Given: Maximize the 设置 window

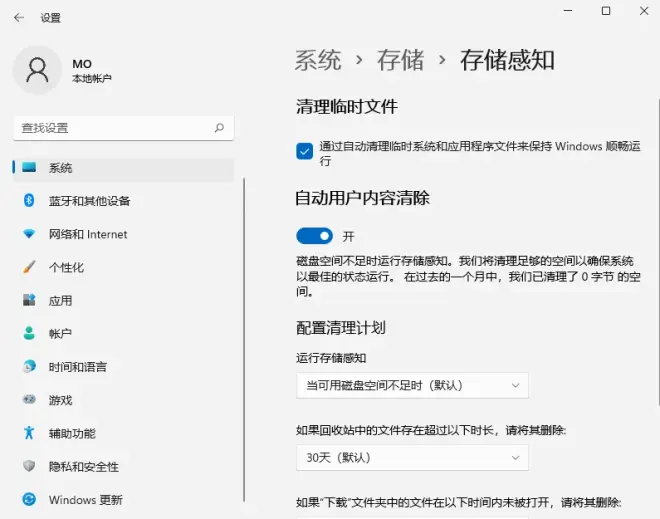Looking at the screenshot, I should 606,11.
